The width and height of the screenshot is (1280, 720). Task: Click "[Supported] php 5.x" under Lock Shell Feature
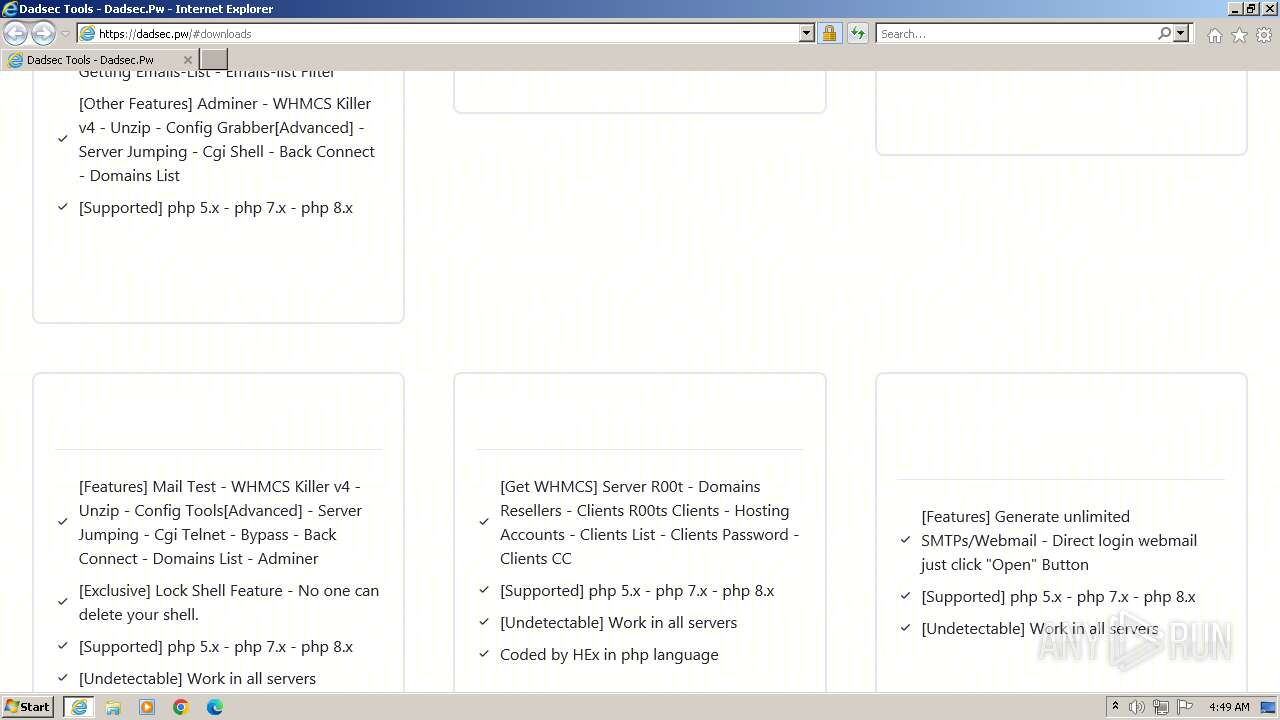click(216, 646)
